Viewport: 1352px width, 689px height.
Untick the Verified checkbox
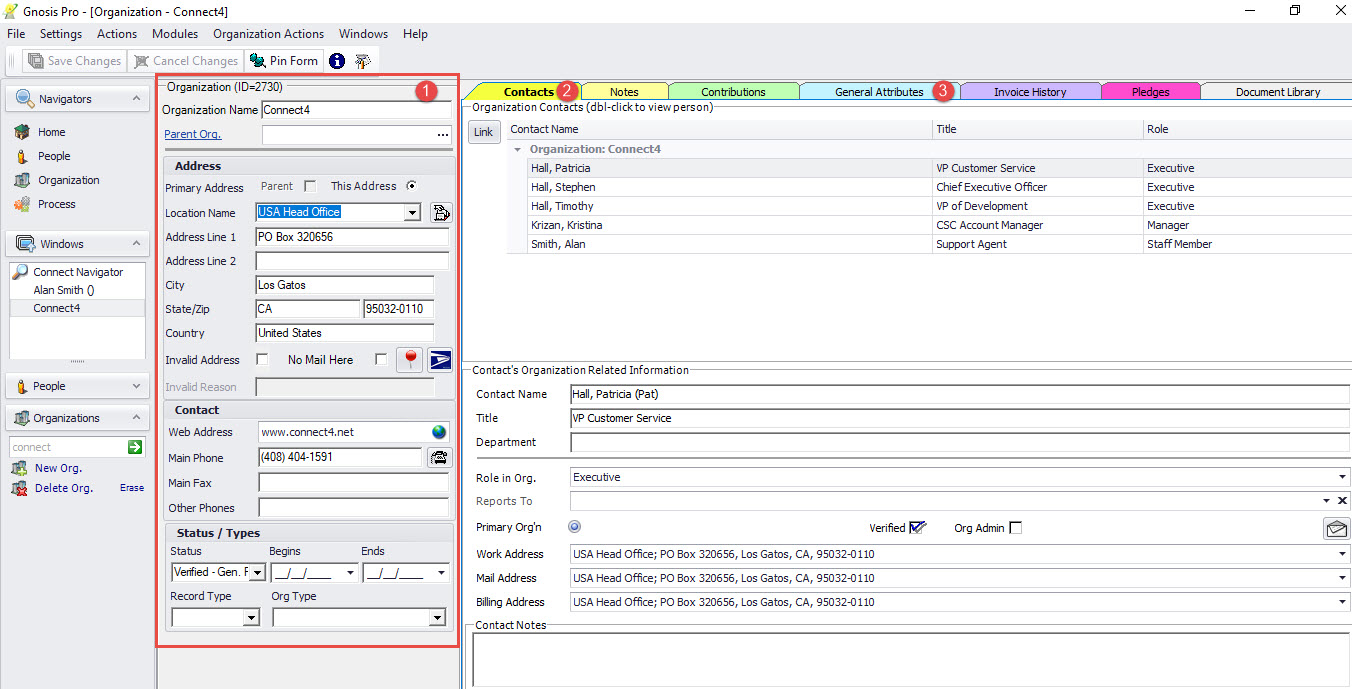point(917,527)
